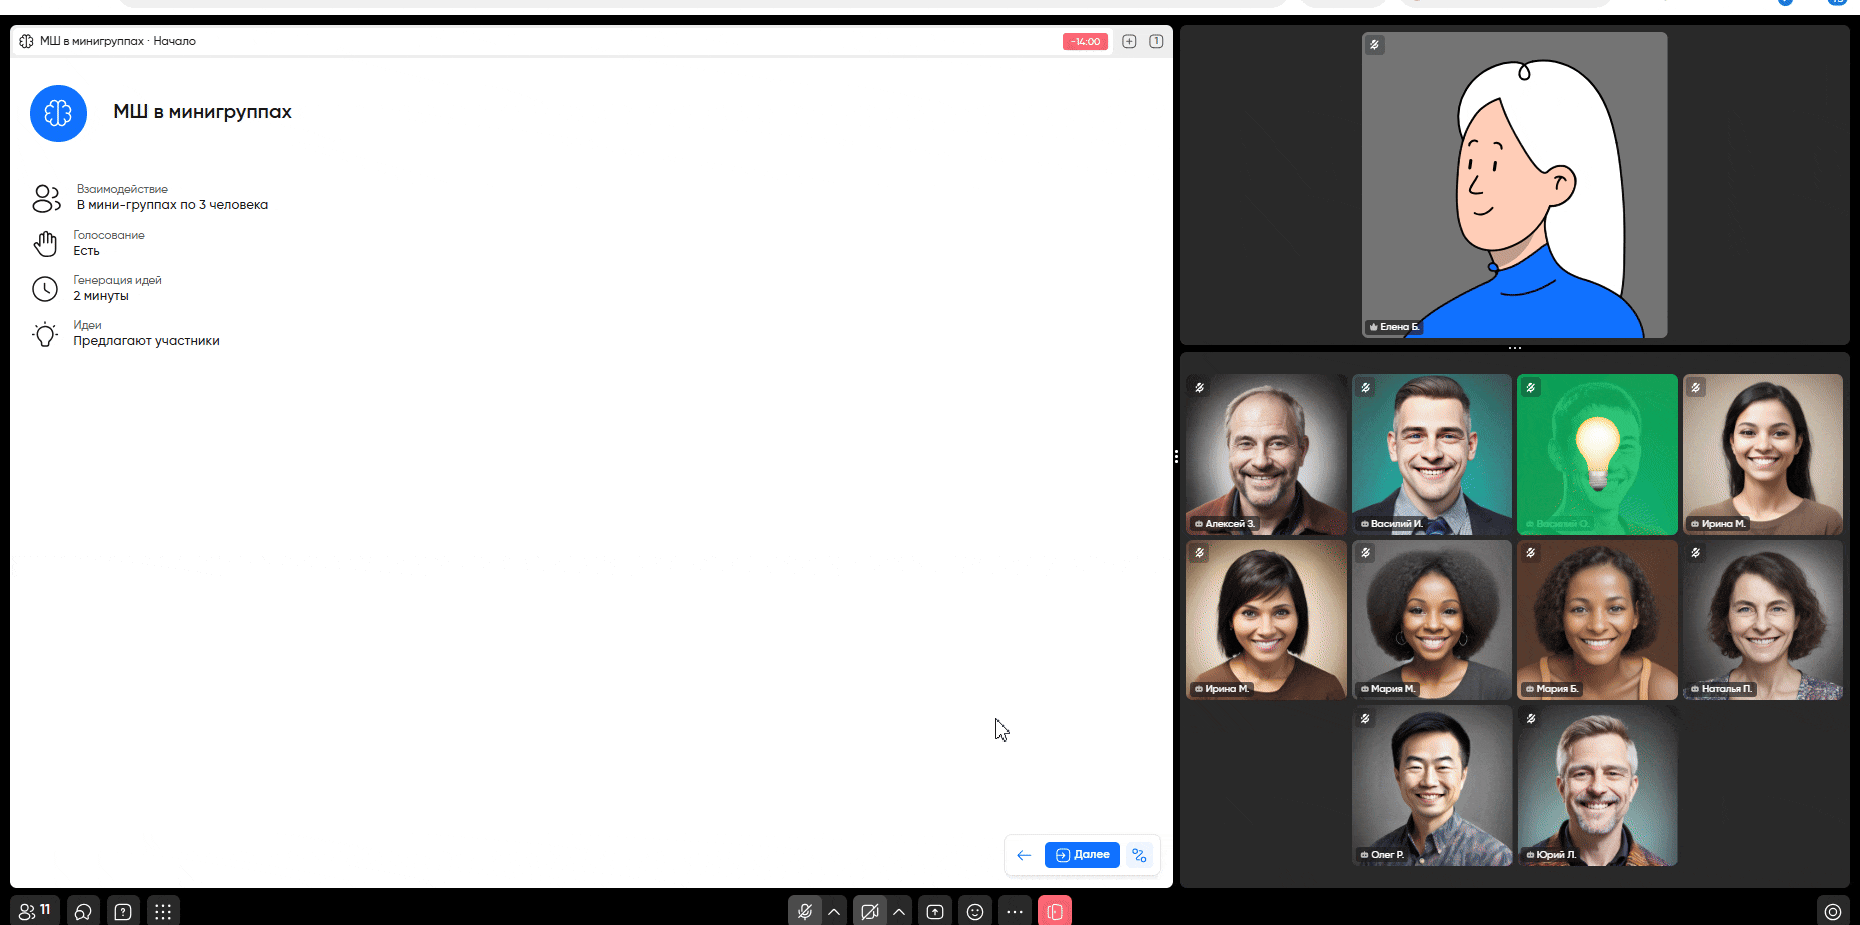Viewport: 1860px width, 925px height.
Task: Open the page number 1 indicator
Action: (x=1156, y=41)
